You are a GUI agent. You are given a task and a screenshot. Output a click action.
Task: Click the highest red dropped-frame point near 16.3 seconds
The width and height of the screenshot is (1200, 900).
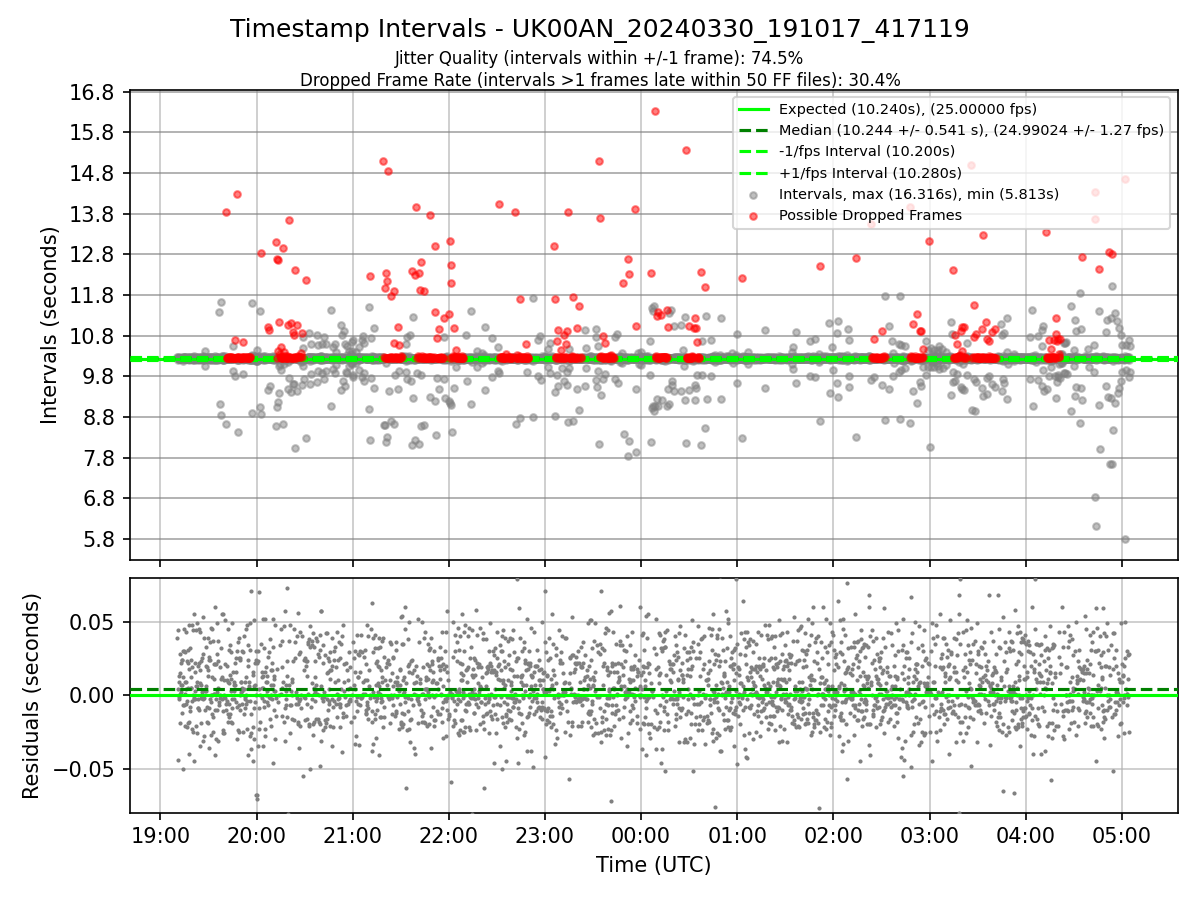coord(655,111)
